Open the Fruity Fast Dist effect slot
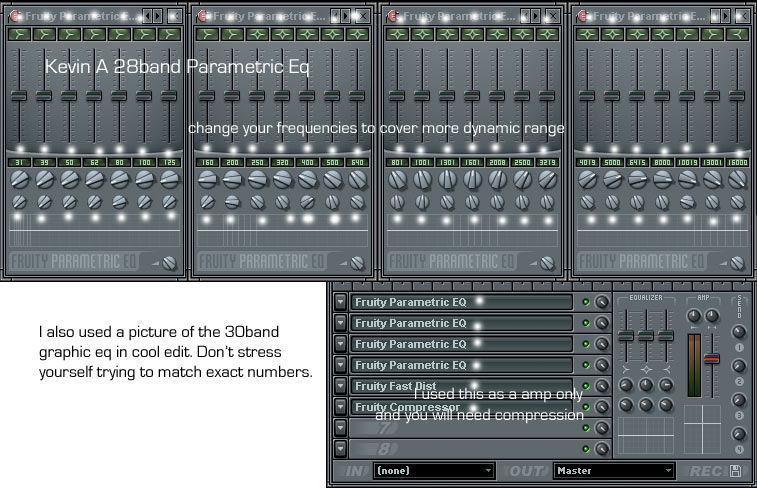 click(x=461, y=386)
